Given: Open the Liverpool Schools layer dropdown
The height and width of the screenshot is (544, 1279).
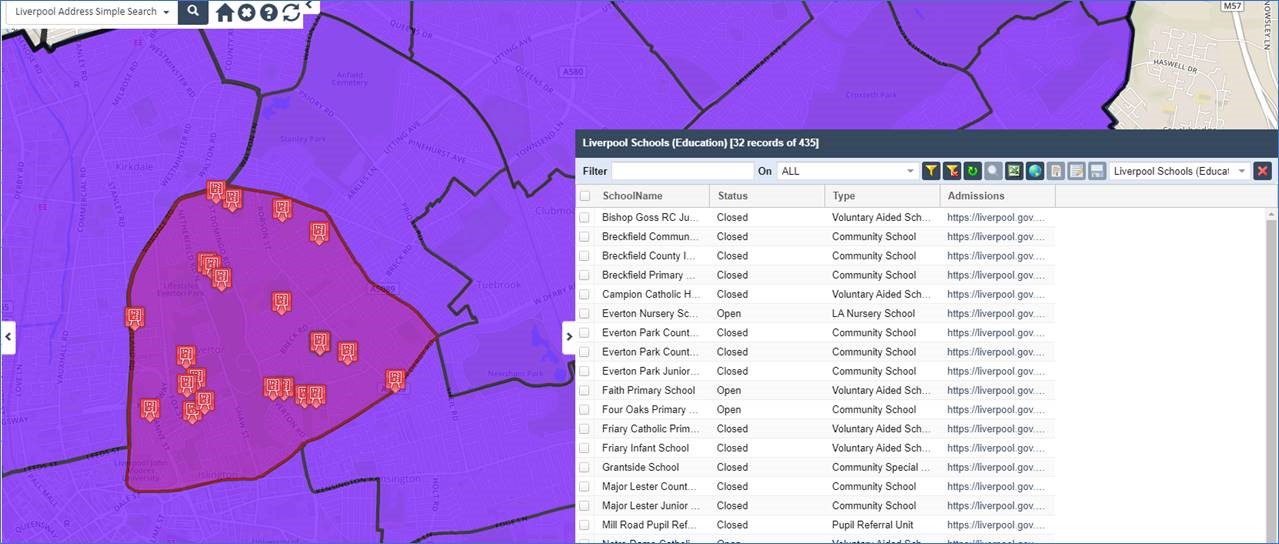Looking at the screenshot, I should click(1179, 171).
